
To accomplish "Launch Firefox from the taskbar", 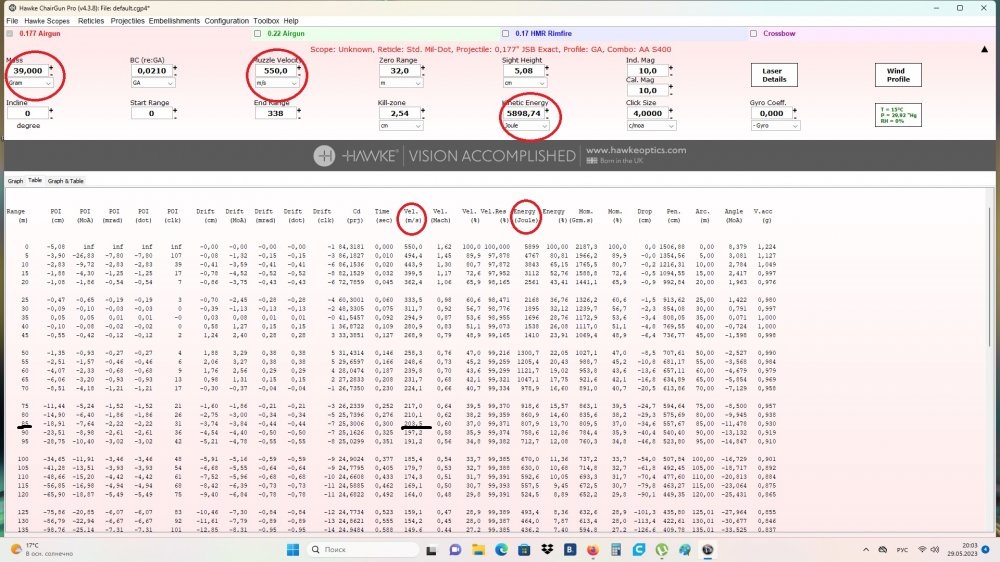I will point(592,550).
